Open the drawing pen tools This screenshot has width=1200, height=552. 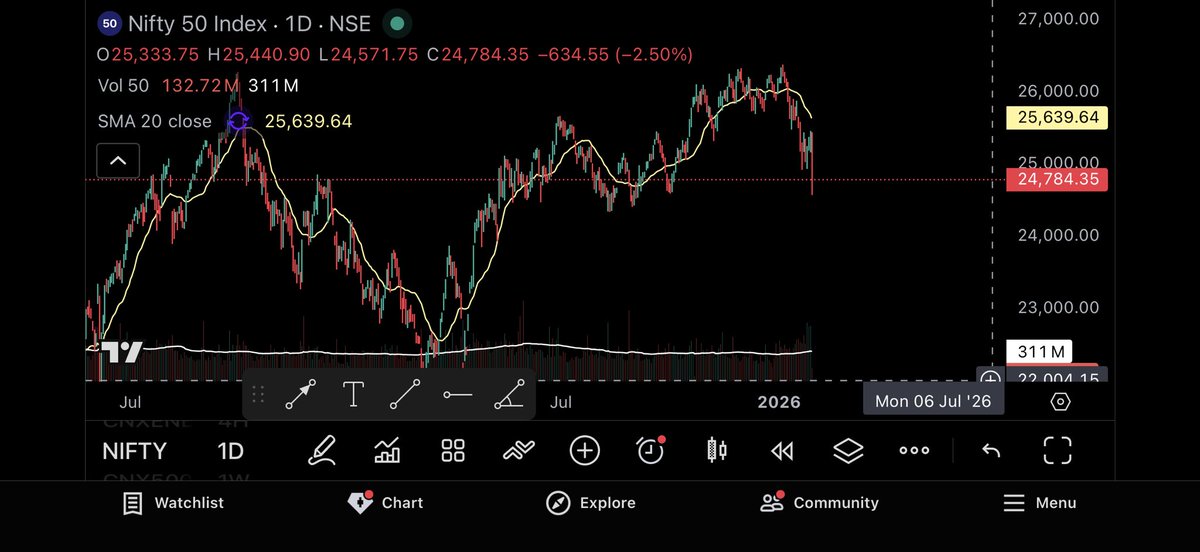click(x=321, y=450)
